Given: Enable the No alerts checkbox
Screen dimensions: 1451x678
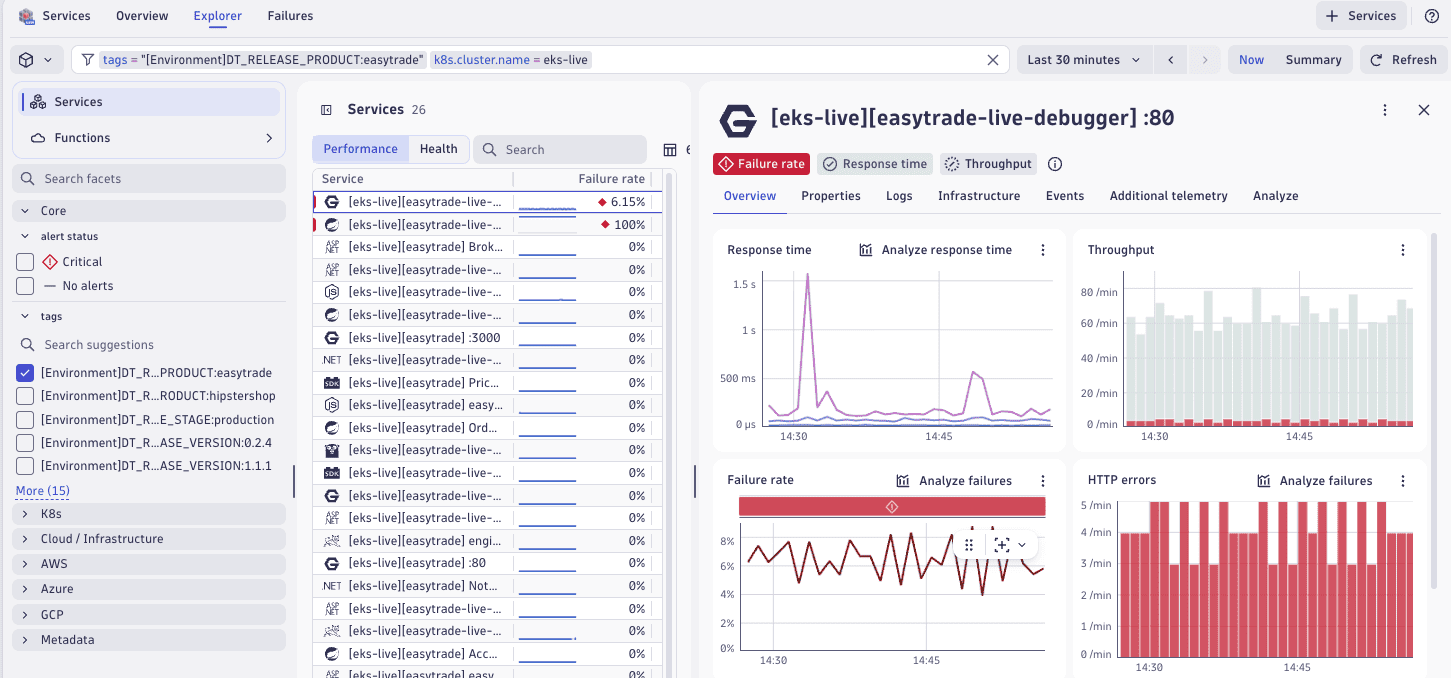Looking at the screenshot, I should (x=25, y=286).
